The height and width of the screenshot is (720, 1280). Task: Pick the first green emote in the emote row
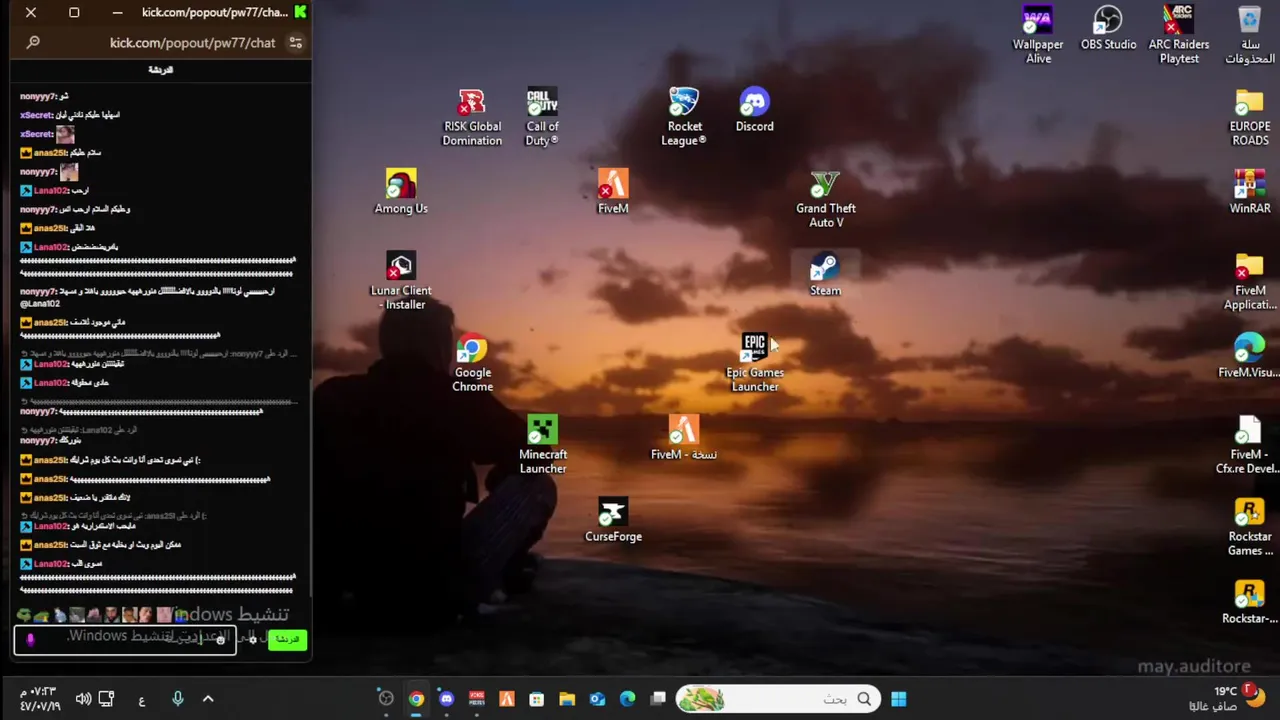(25, 615)
